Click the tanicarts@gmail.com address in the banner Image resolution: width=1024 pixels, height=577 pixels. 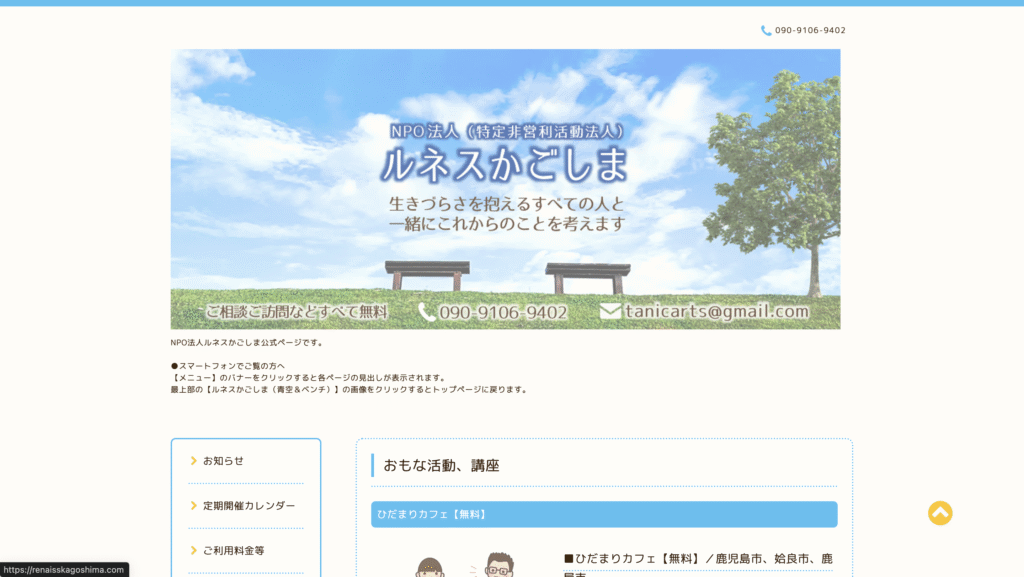point(717,312)
